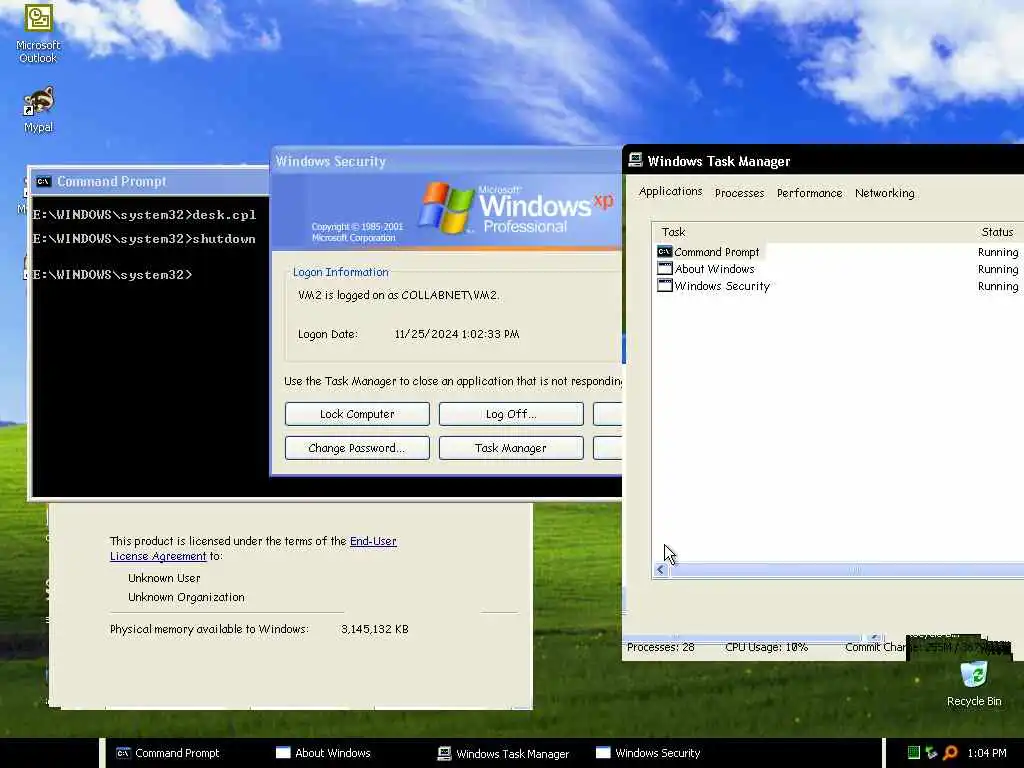
Task: Select About Windows row in task list
Action: (837, 268)
